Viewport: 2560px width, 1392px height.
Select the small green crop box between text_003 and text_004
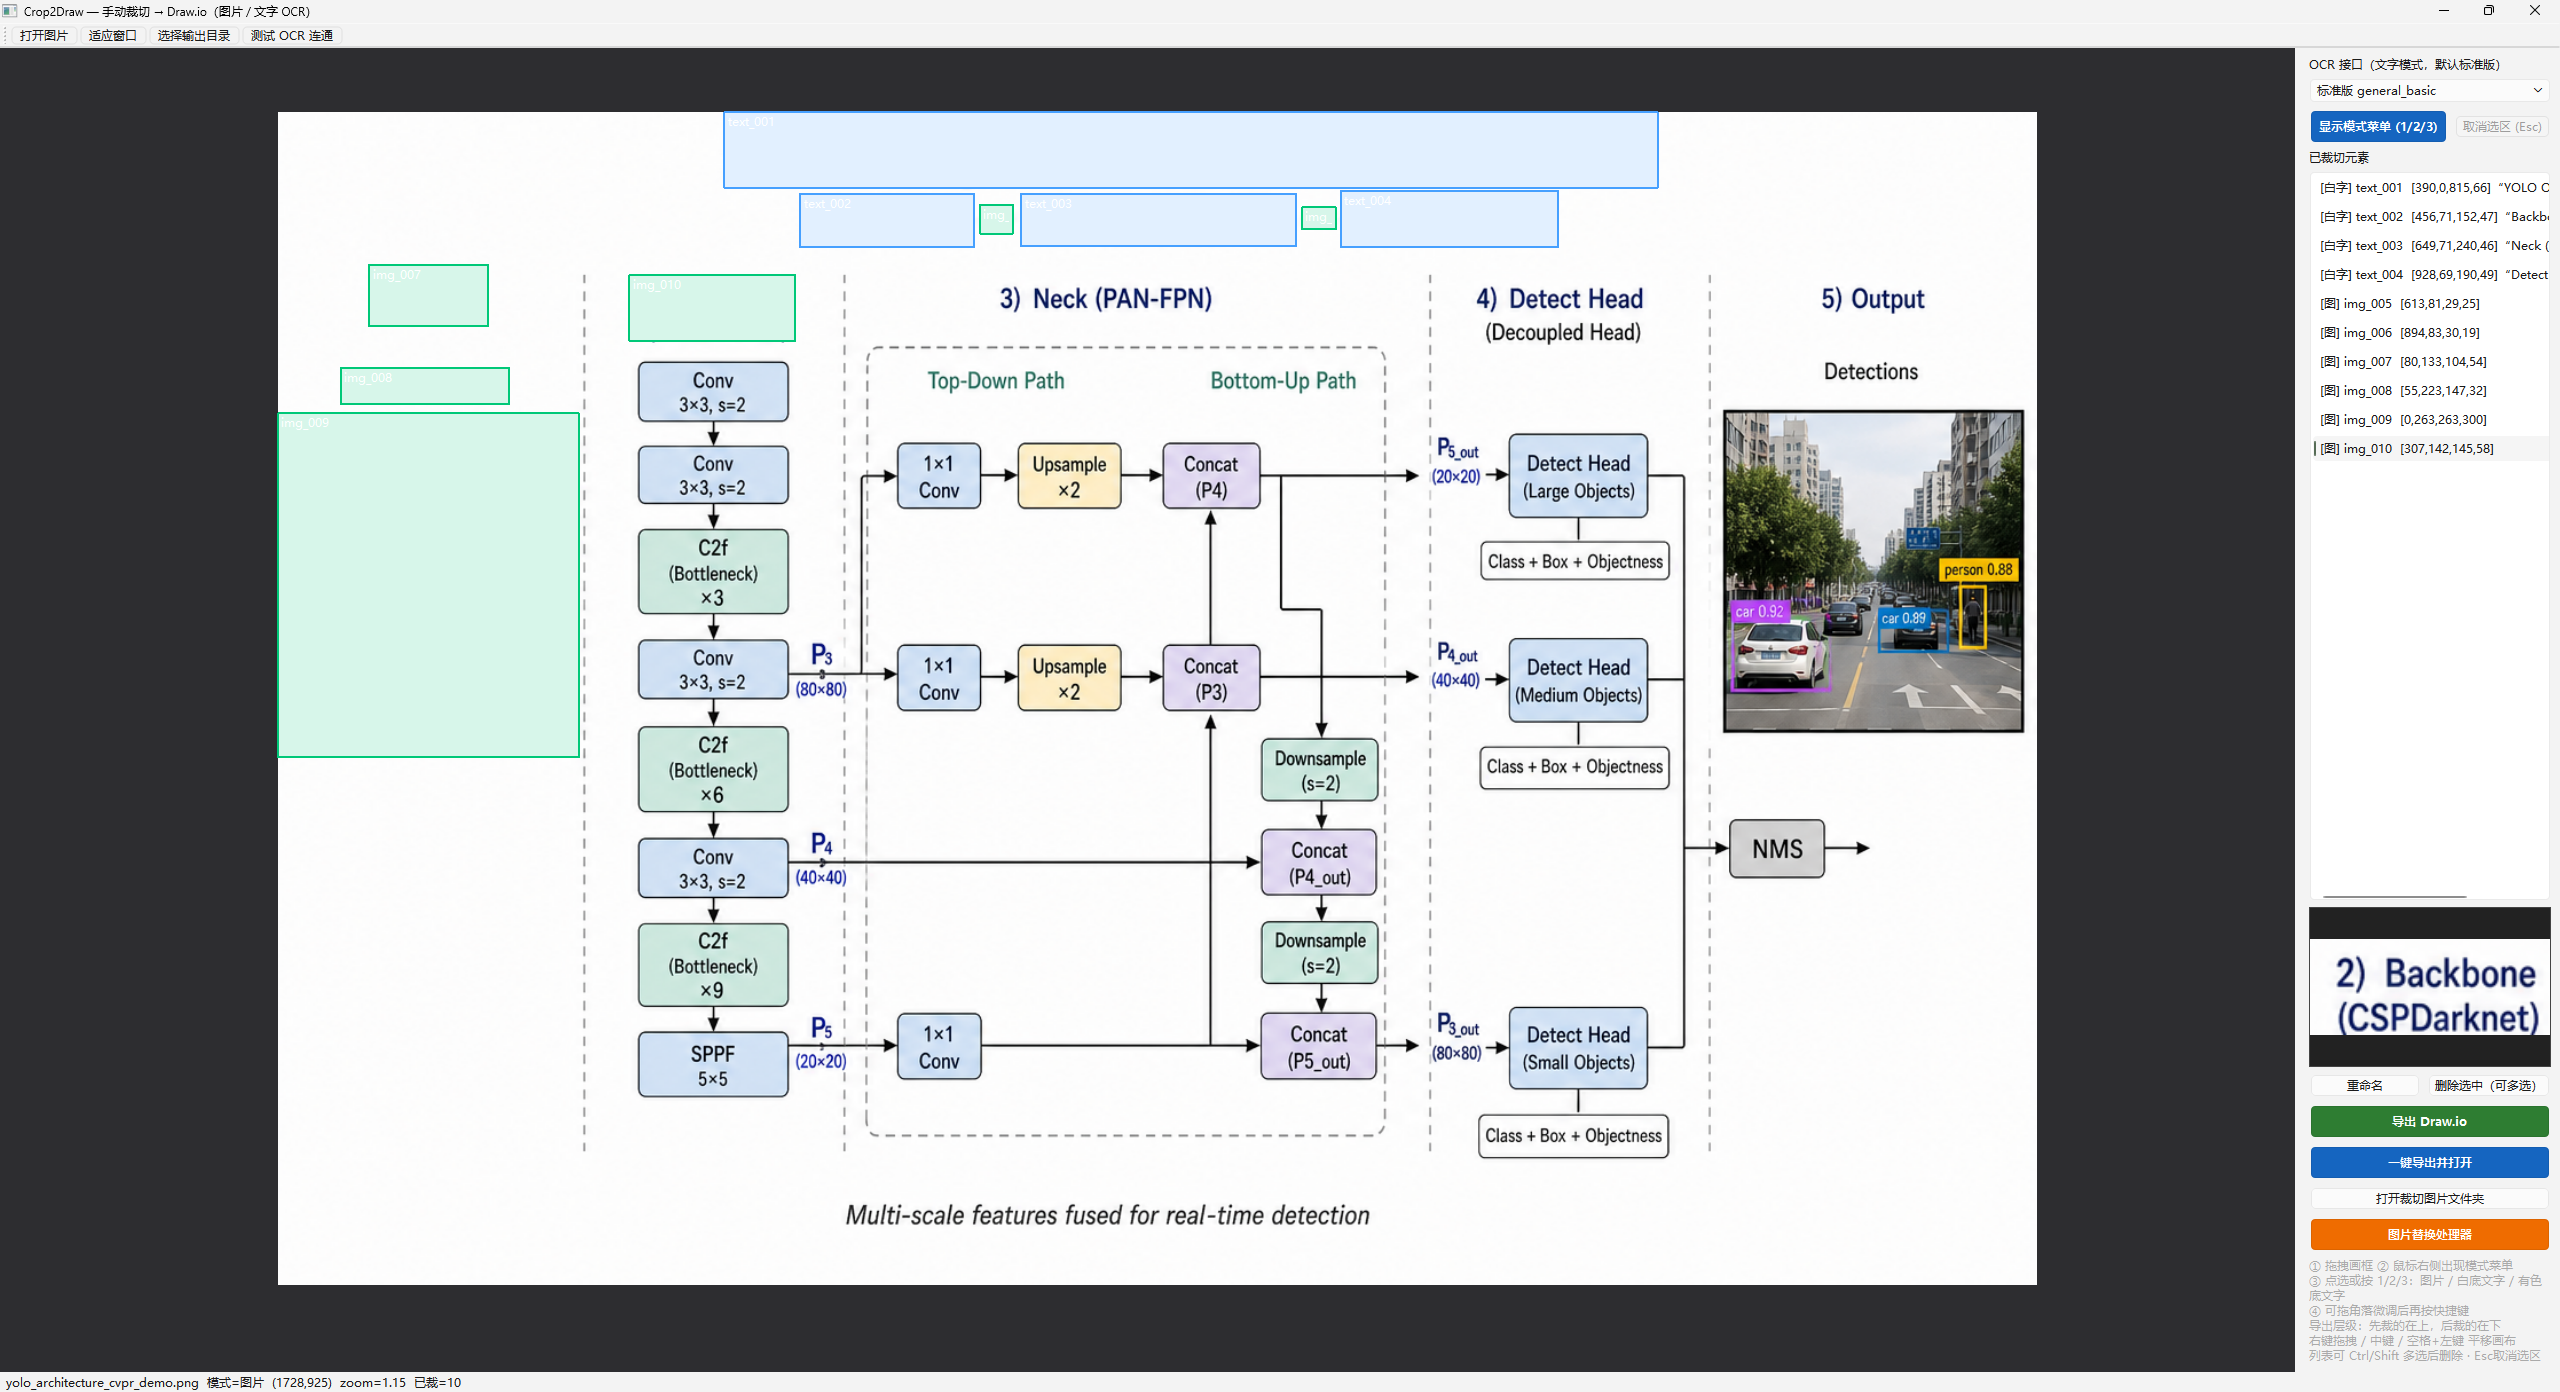[x=1318, y=218]
